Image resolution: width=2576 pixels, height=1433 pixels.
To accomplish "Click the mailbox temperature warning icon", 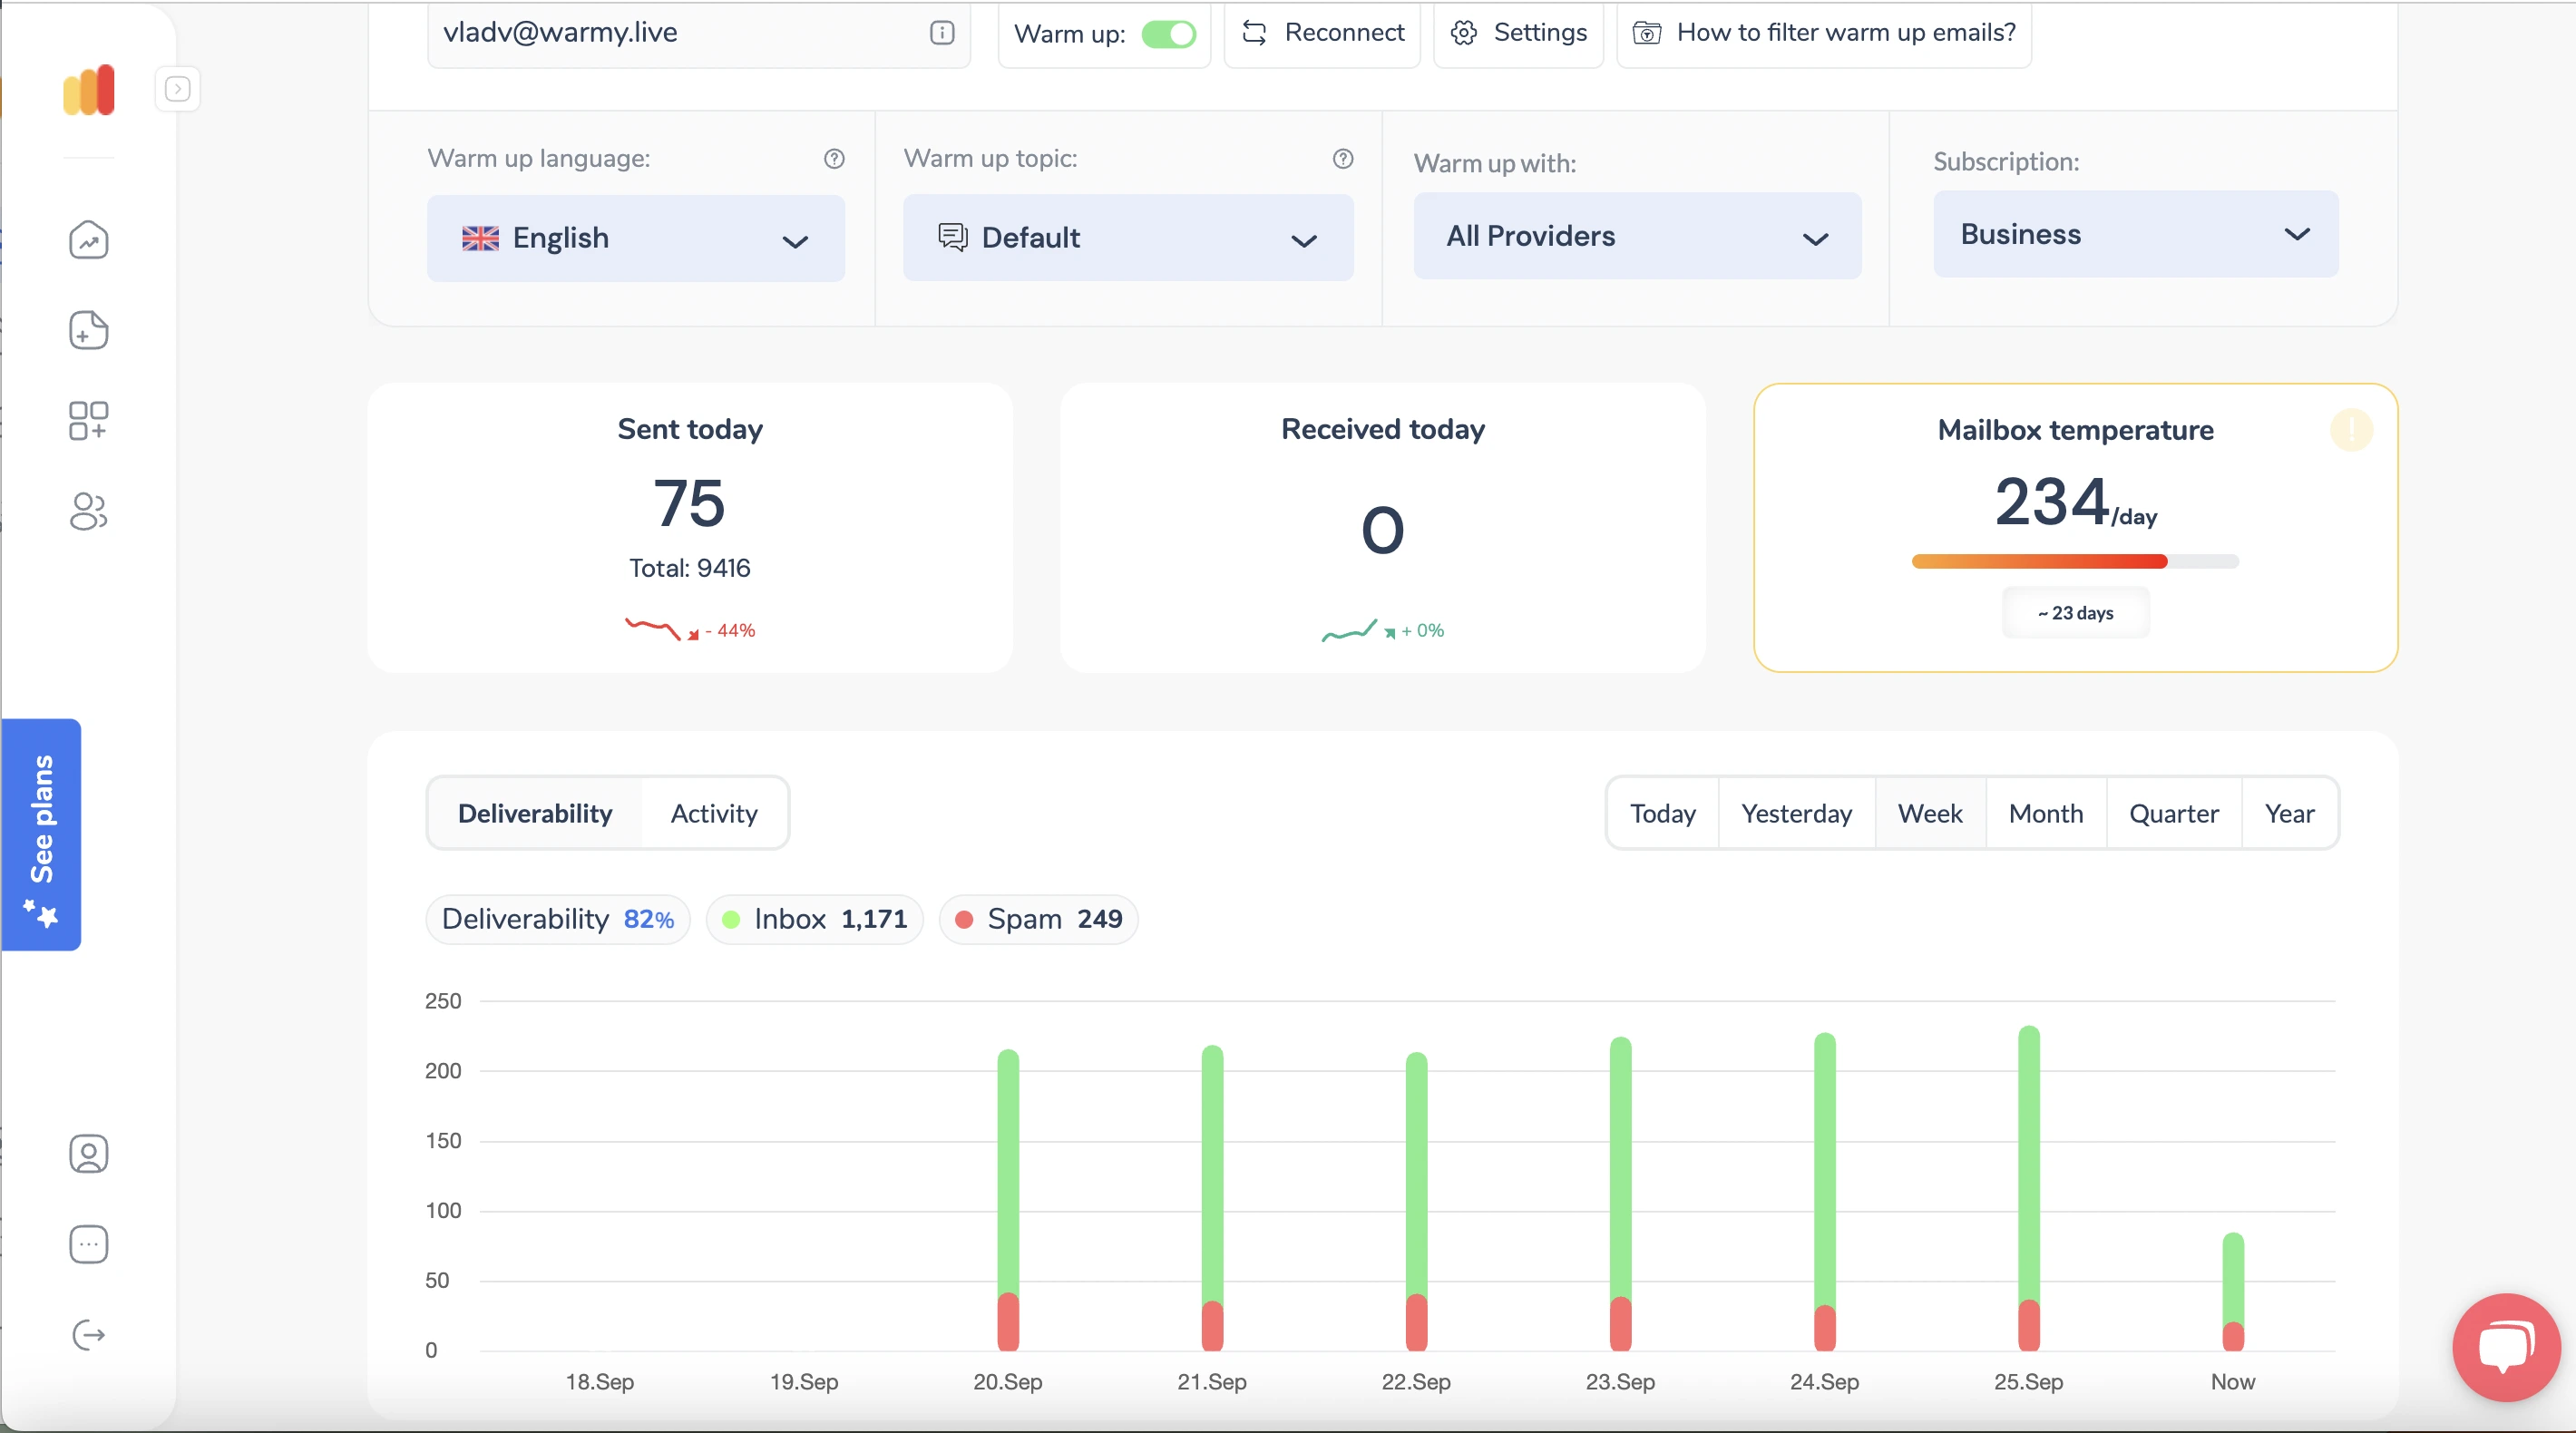I will (2352, 430).
